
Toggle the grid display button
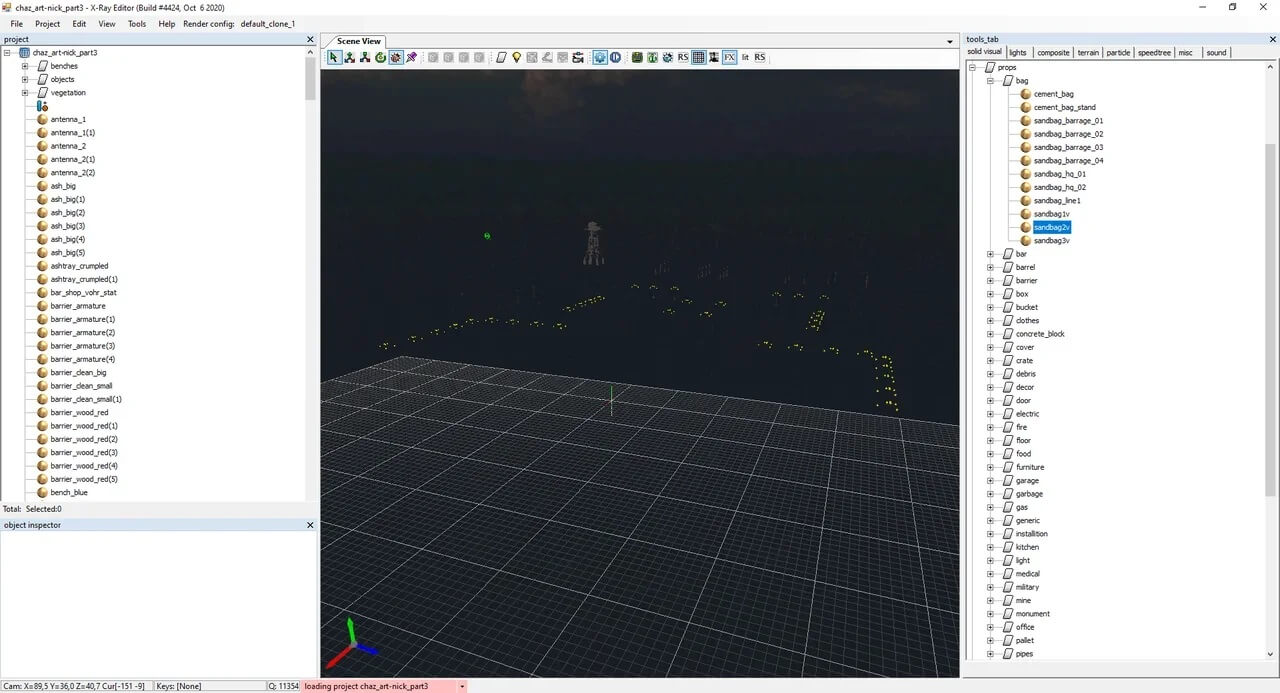[x=698, y=58]
